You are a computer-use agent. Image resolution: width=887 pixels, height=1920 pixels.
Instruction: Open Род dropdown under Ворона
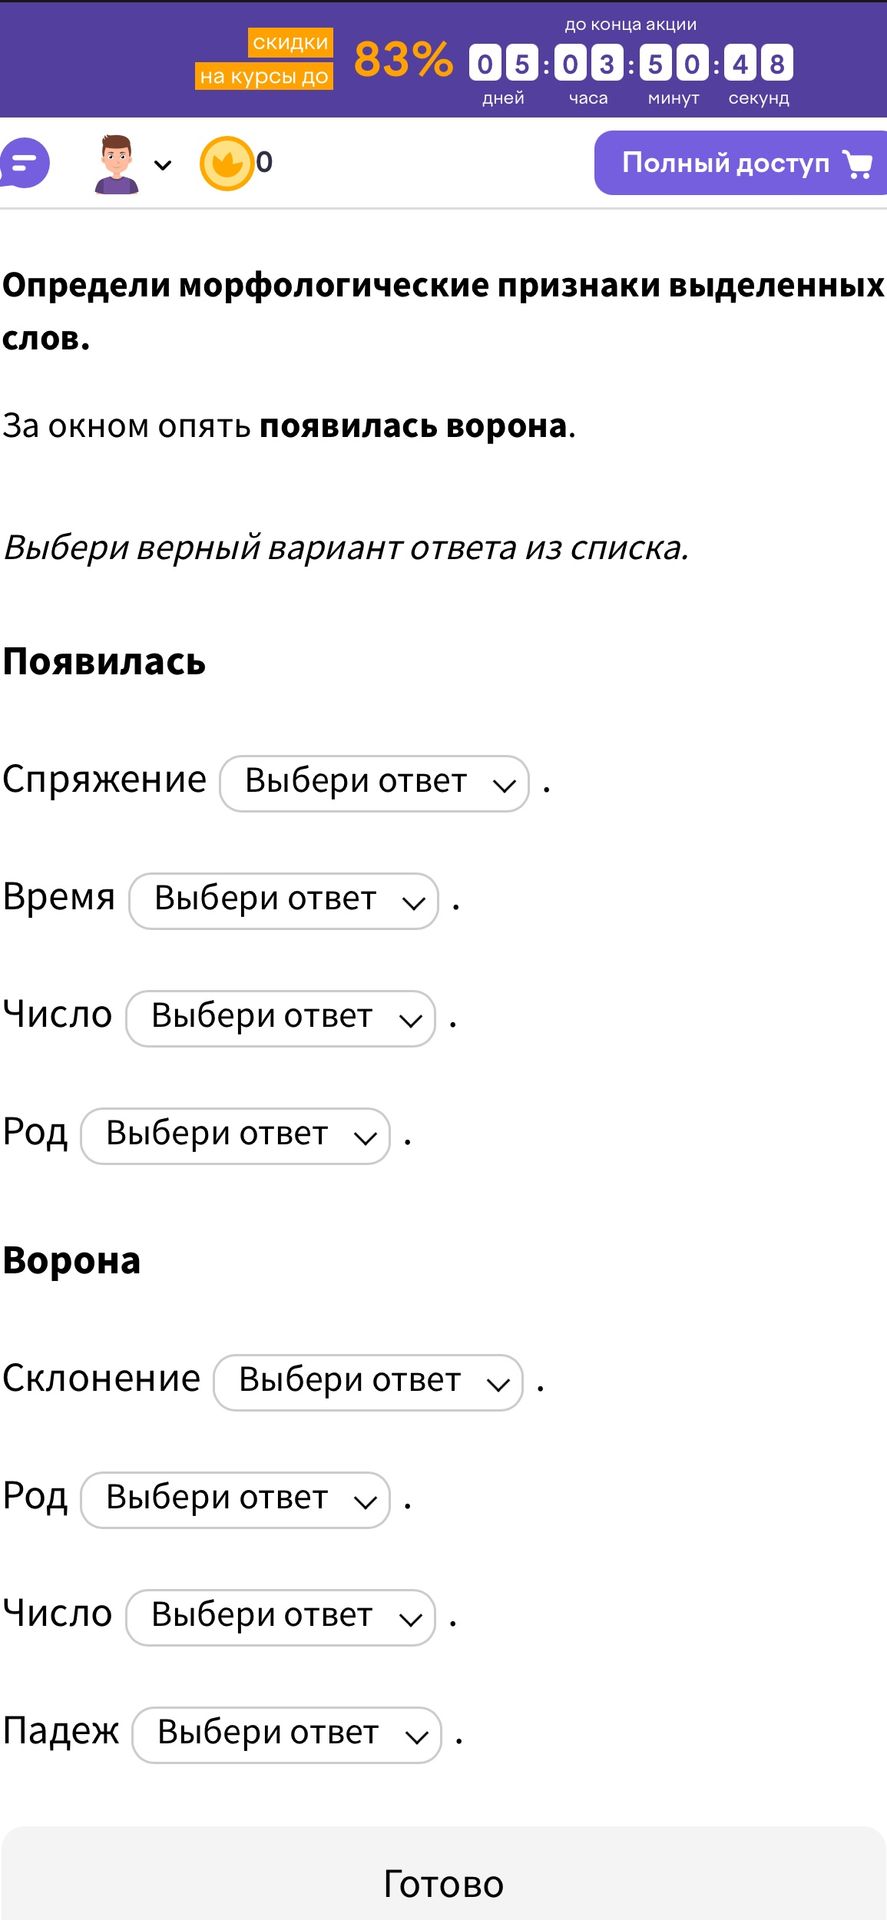click(x=235, y=1500)
